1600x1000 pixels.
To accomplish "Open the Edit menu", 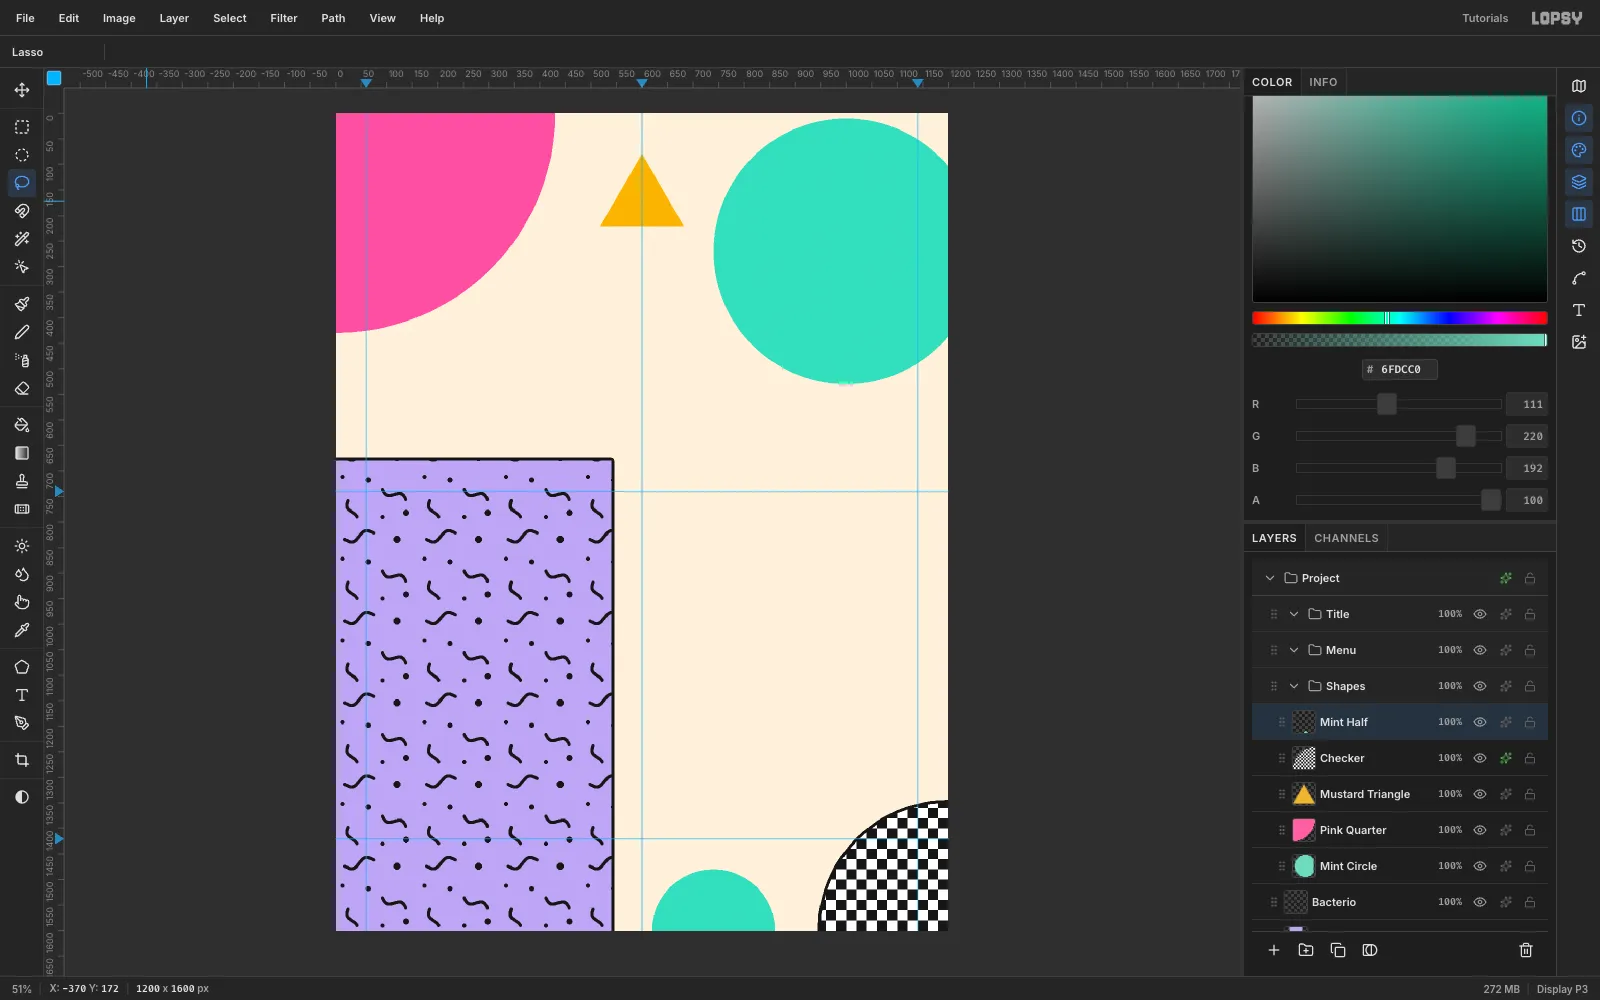I will pos(69,18).
